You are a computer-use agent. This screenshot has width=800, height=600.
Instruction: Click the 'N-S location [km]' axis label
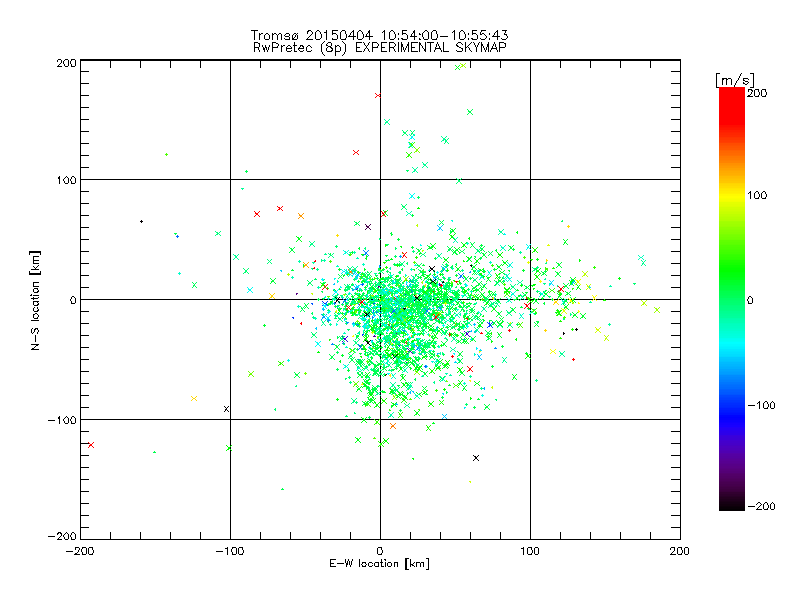click(35, 300)
